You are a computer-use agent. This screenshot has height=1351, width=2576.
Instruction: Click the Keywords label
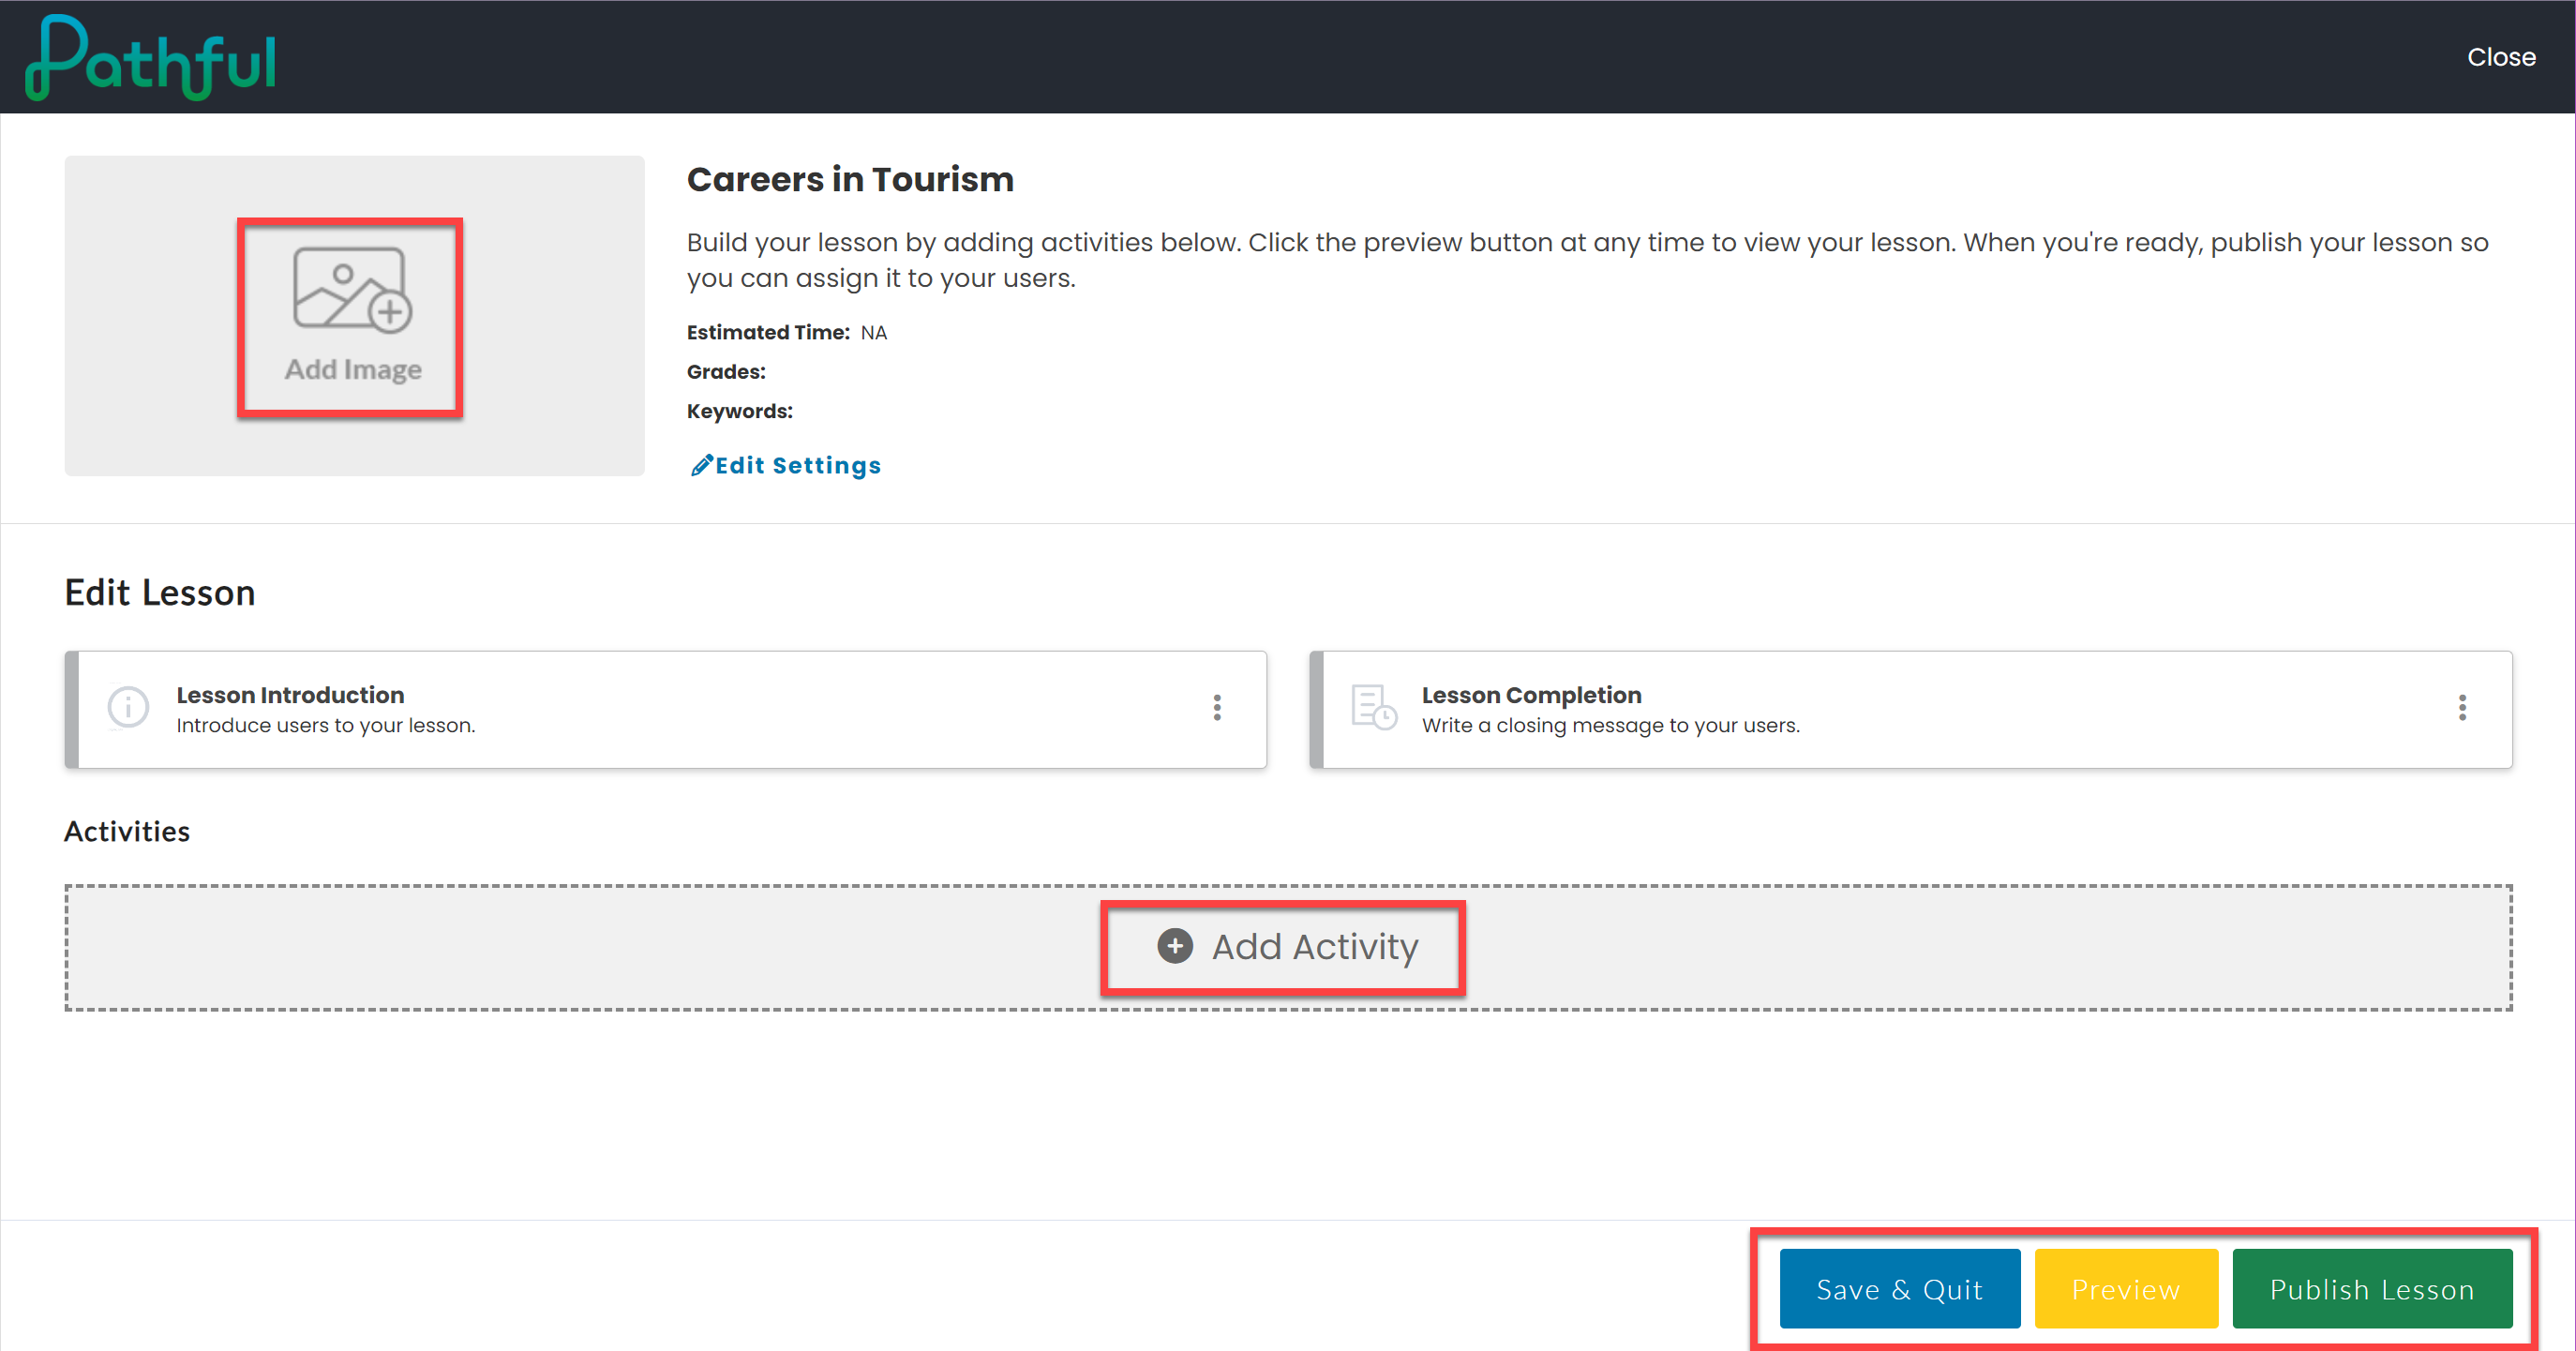[740, 412]
